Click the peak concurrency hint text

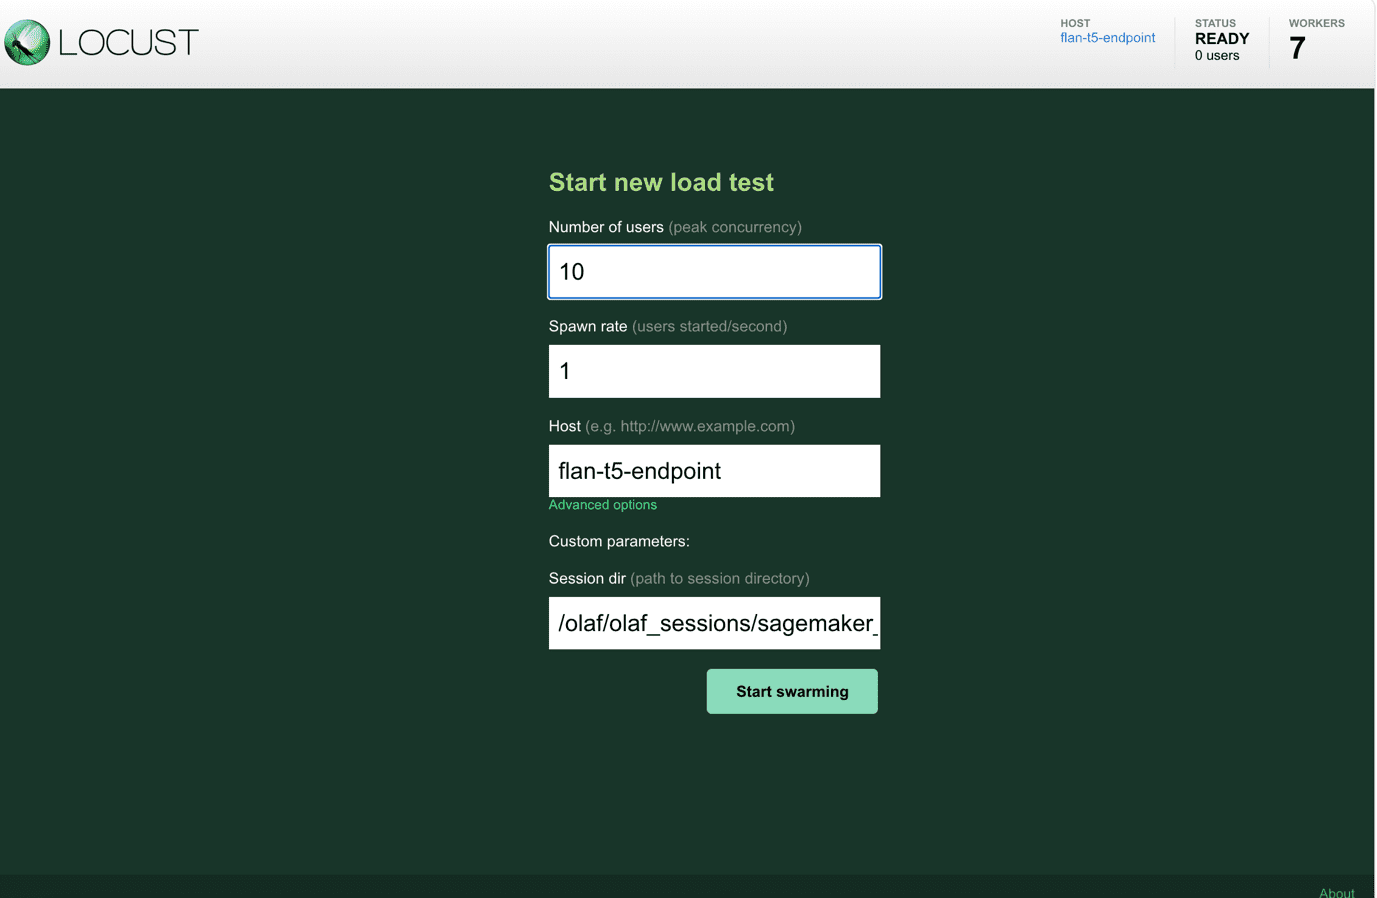[735, 227]
